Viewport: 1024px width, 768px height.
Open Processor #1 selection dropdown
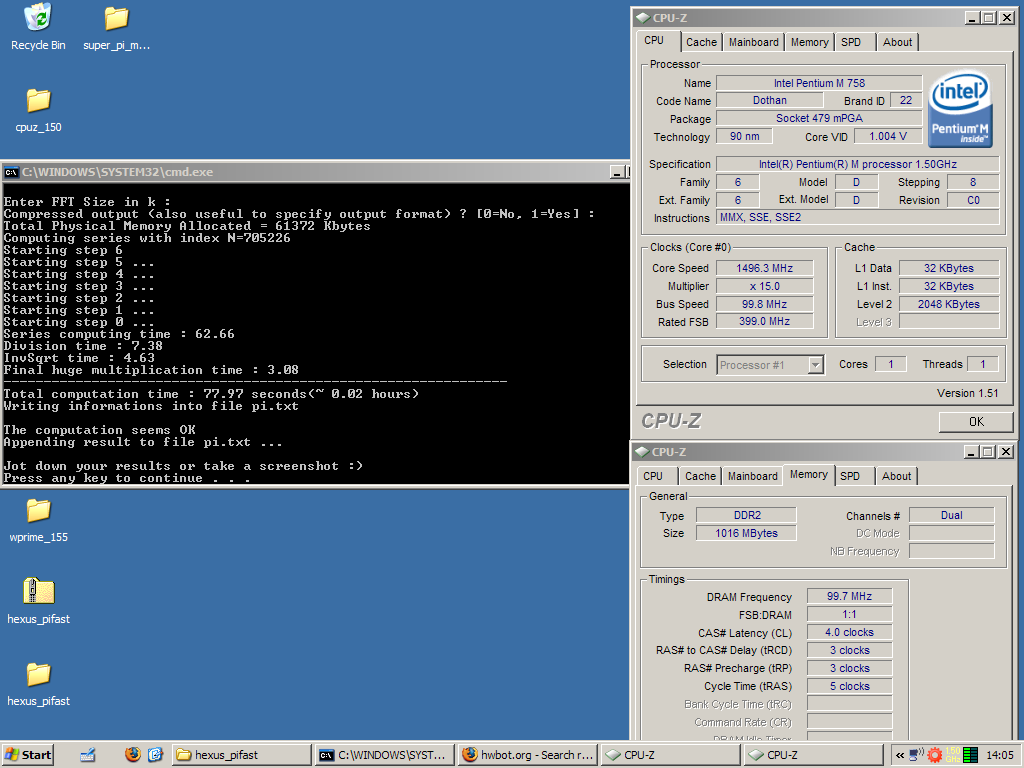point(769,365)
